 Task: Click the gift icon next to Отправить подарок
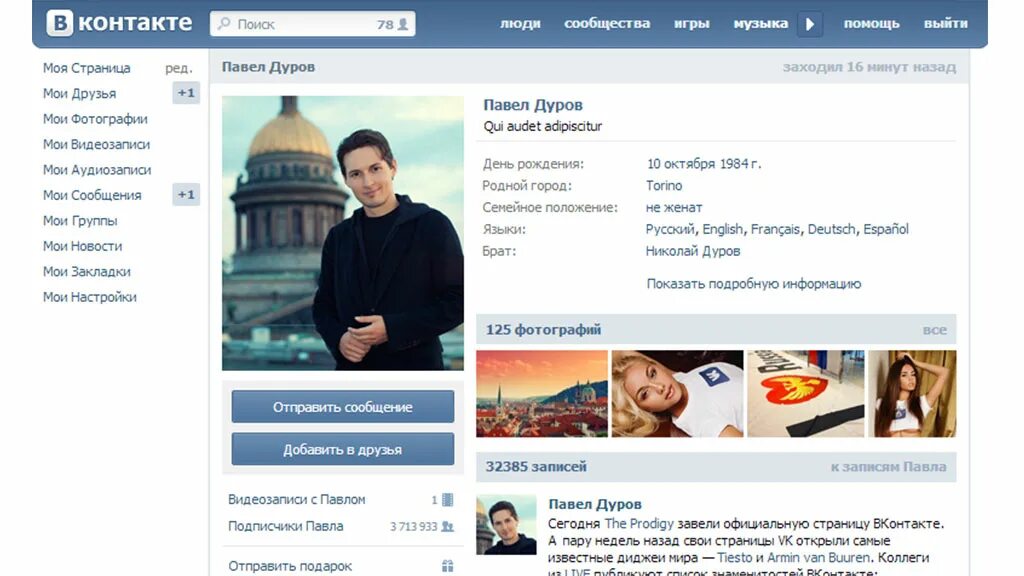447,566
